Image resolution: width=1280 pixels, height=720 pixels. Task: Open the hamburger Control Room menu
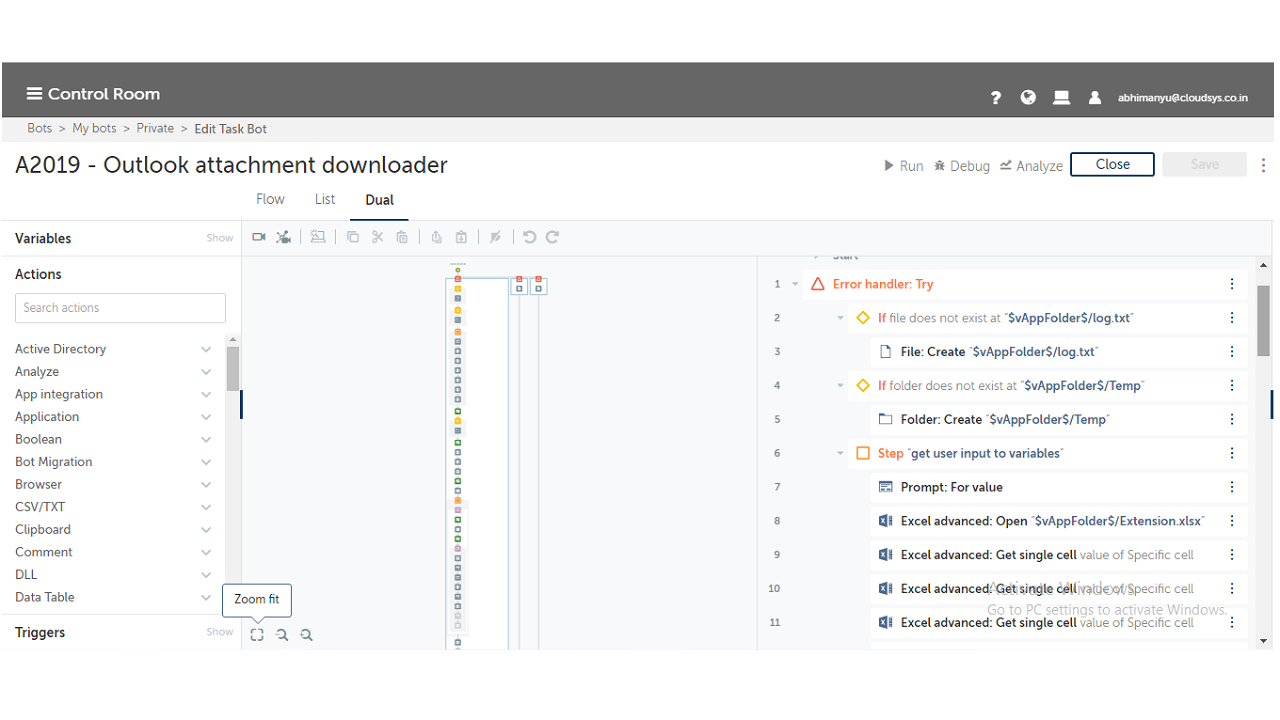tap(34, 94)
